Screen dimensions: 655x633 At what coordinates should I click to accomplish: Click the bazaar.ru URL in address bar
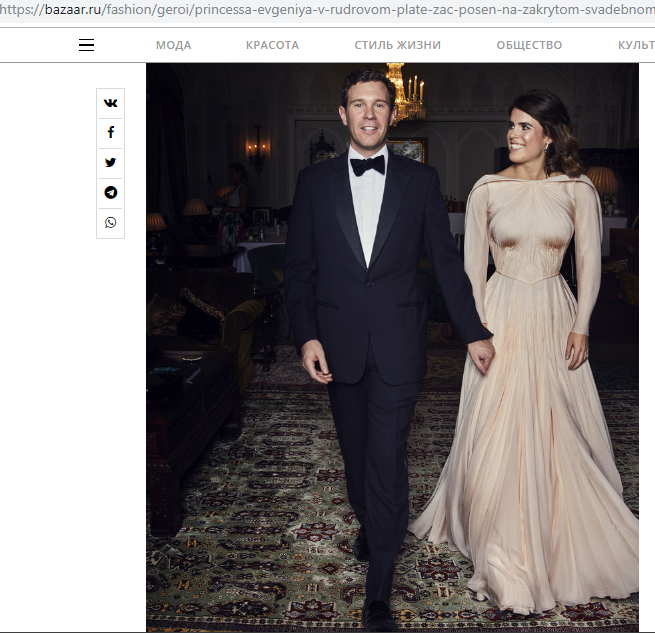tap(328, 9)
